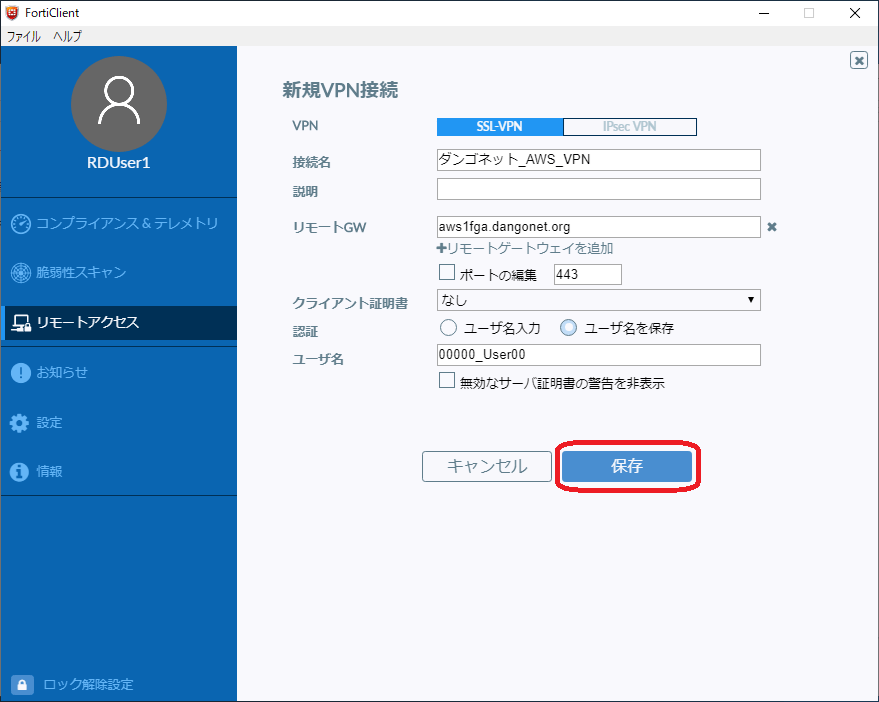Viewport: 879px width, 702px height.
Task: Open 設定 via the gear icon
Action: point(20,423)
